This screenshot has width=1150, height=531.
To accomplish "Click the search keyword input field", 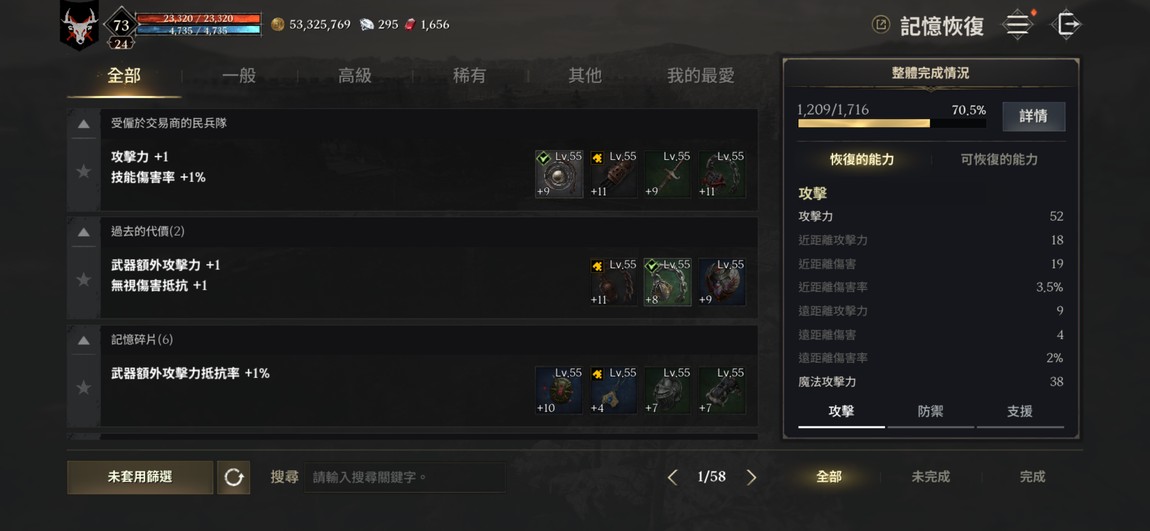I will click(405, 477).
